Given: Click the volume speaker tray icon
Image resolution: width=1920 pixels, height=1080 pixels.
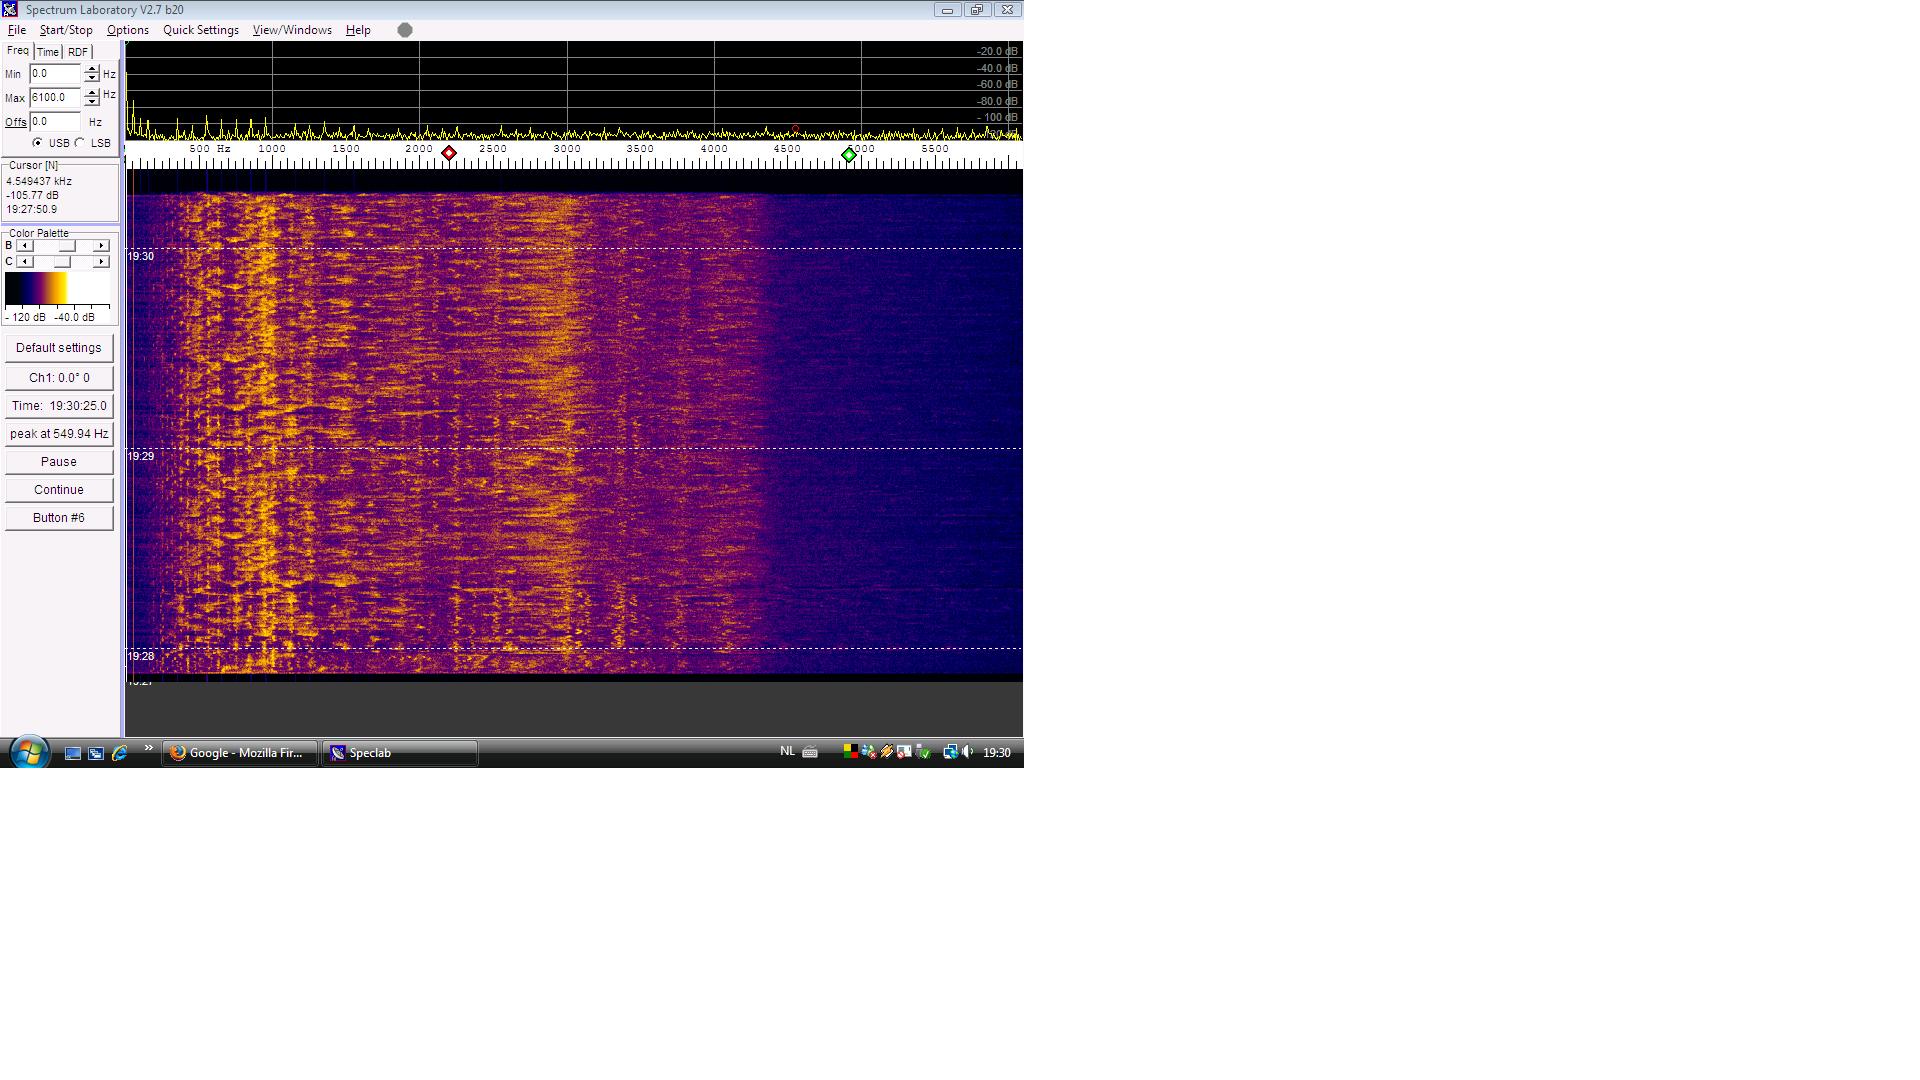Looking at the screenshot, I should pos(967,752).
